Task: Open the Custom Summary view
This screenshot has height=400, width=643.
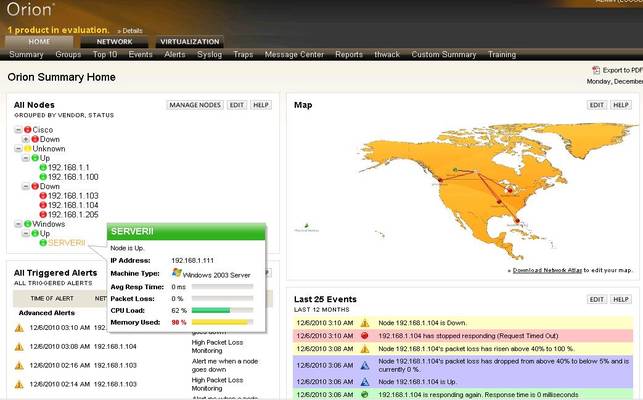Action: pyautogui.click(x=444, y=55)
